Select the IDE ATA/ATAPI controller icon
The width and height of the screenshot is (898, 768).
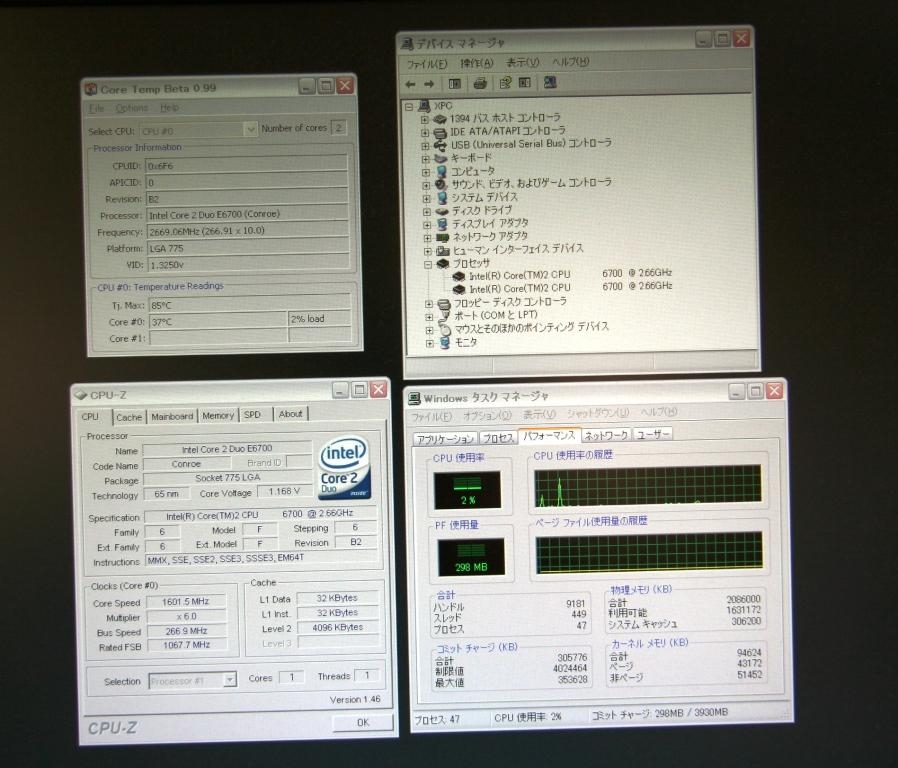[440, 132]
